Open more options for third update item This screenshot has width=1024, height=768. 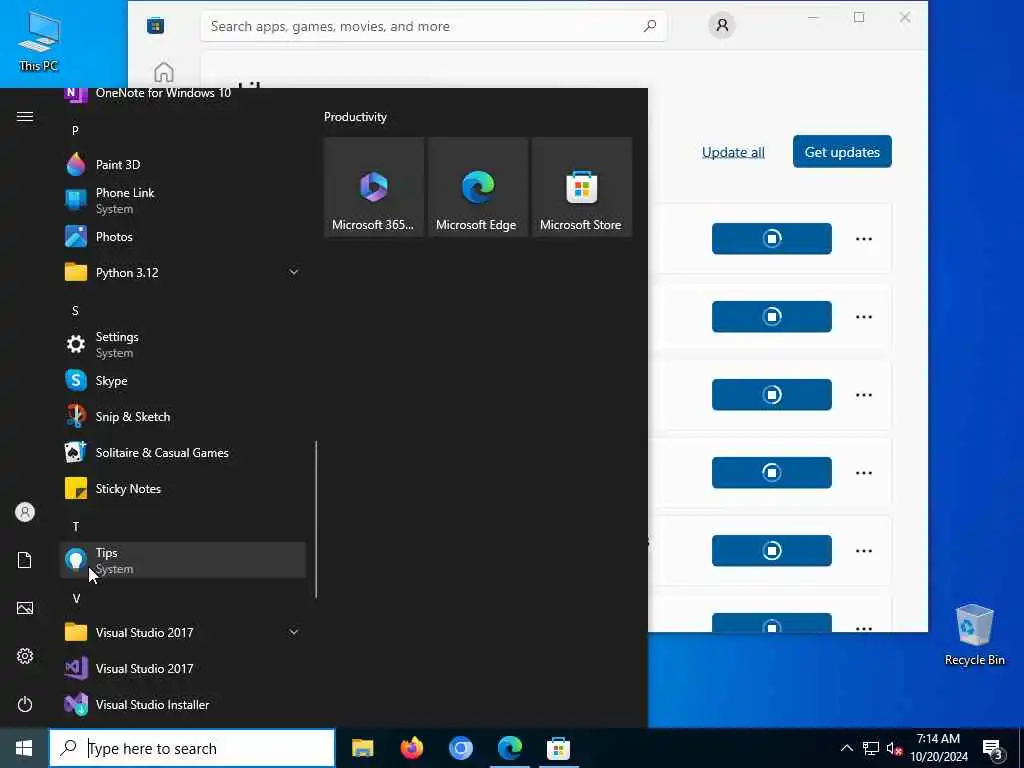coord(863,394)
